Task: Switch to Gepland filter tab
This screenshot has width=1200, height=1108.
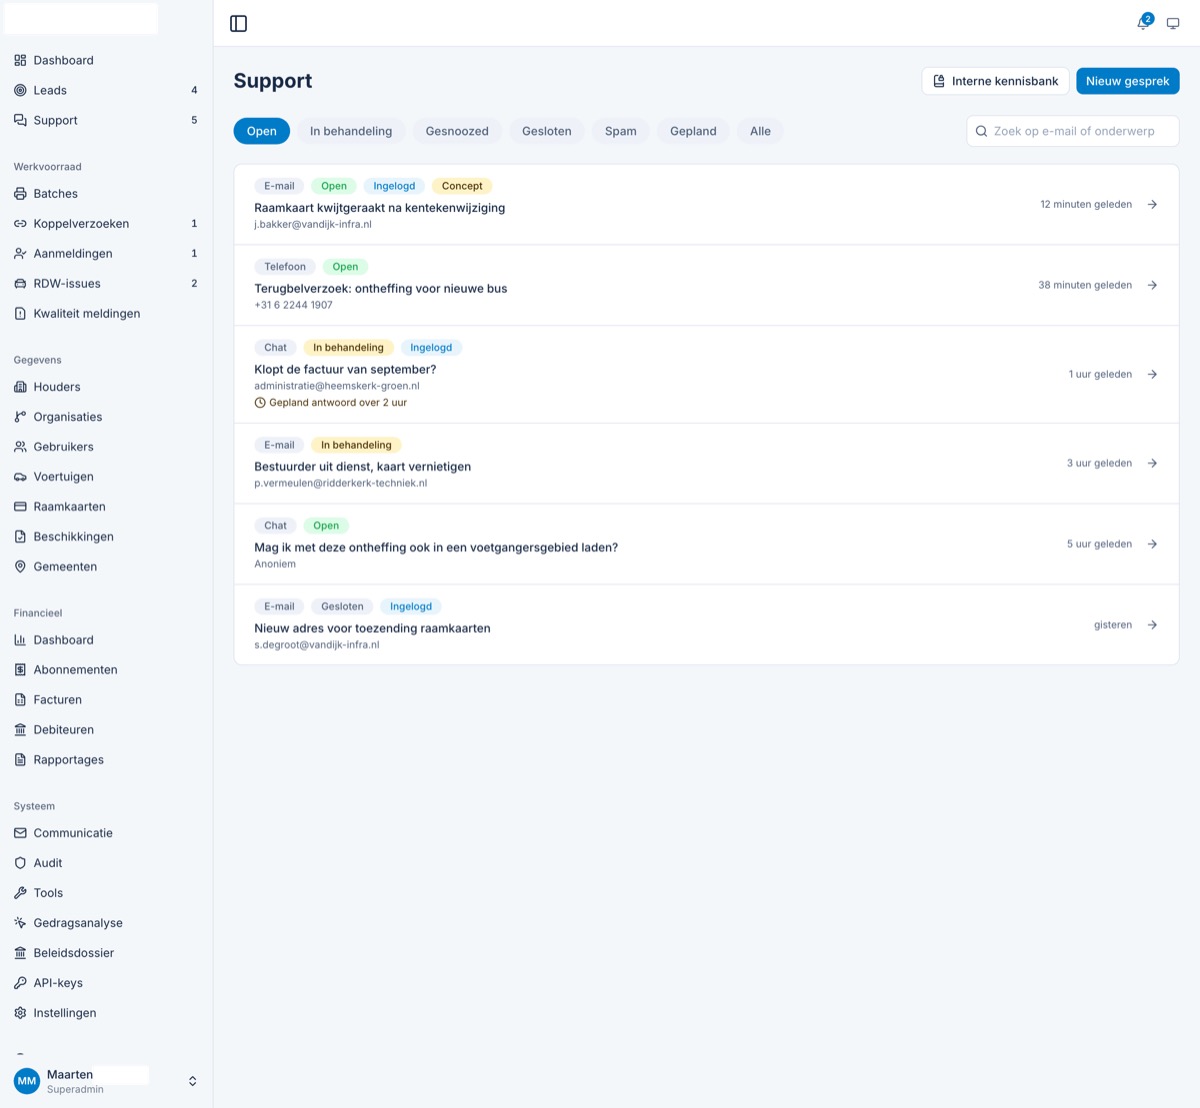Action: click(693, 131)
